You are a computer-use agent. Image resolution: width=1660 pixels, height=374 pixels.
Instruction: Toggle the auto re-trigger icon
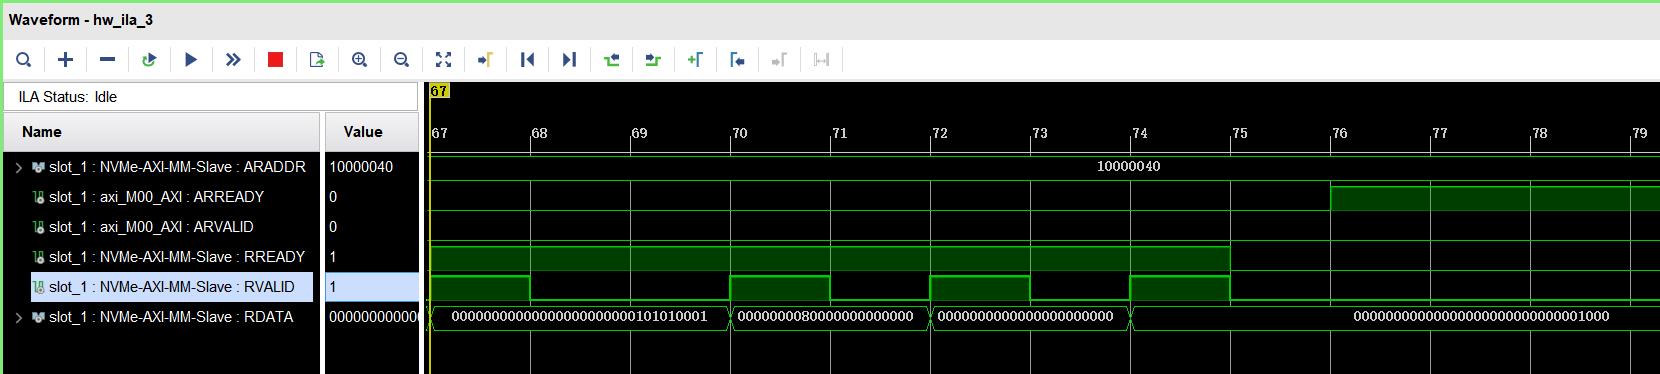(149, 60)
